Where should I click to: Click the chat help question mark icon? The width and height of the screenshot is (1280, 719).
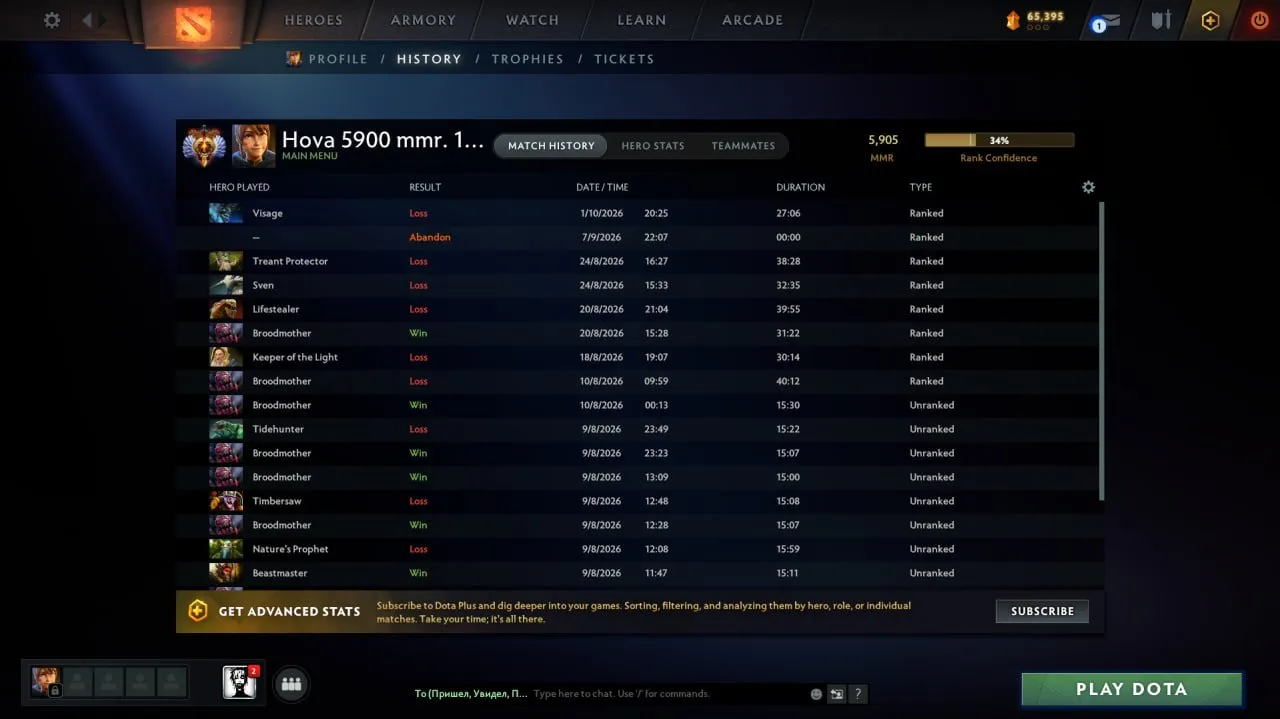(858, 694)
